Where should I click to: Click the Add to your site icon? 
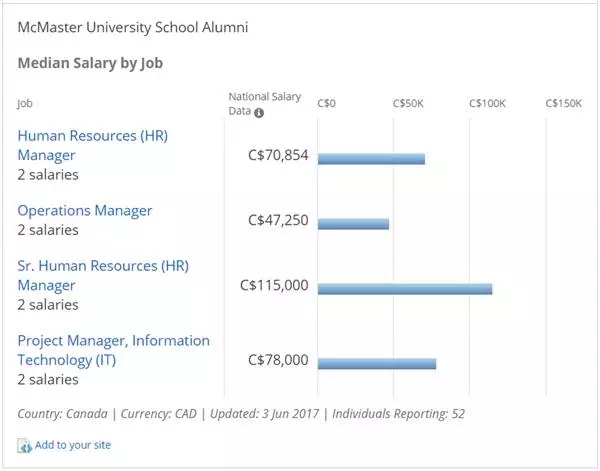coord(25,446)
